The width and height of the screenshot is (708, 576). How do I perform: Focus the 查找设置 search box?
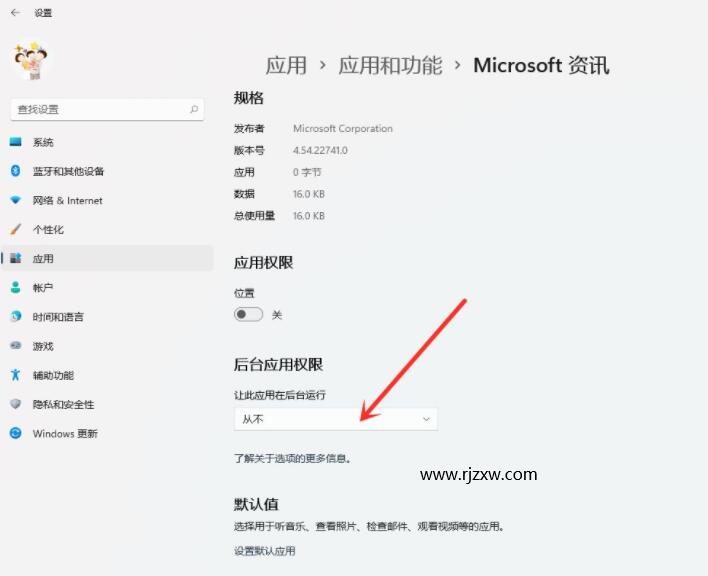click(x=107, y=109)
